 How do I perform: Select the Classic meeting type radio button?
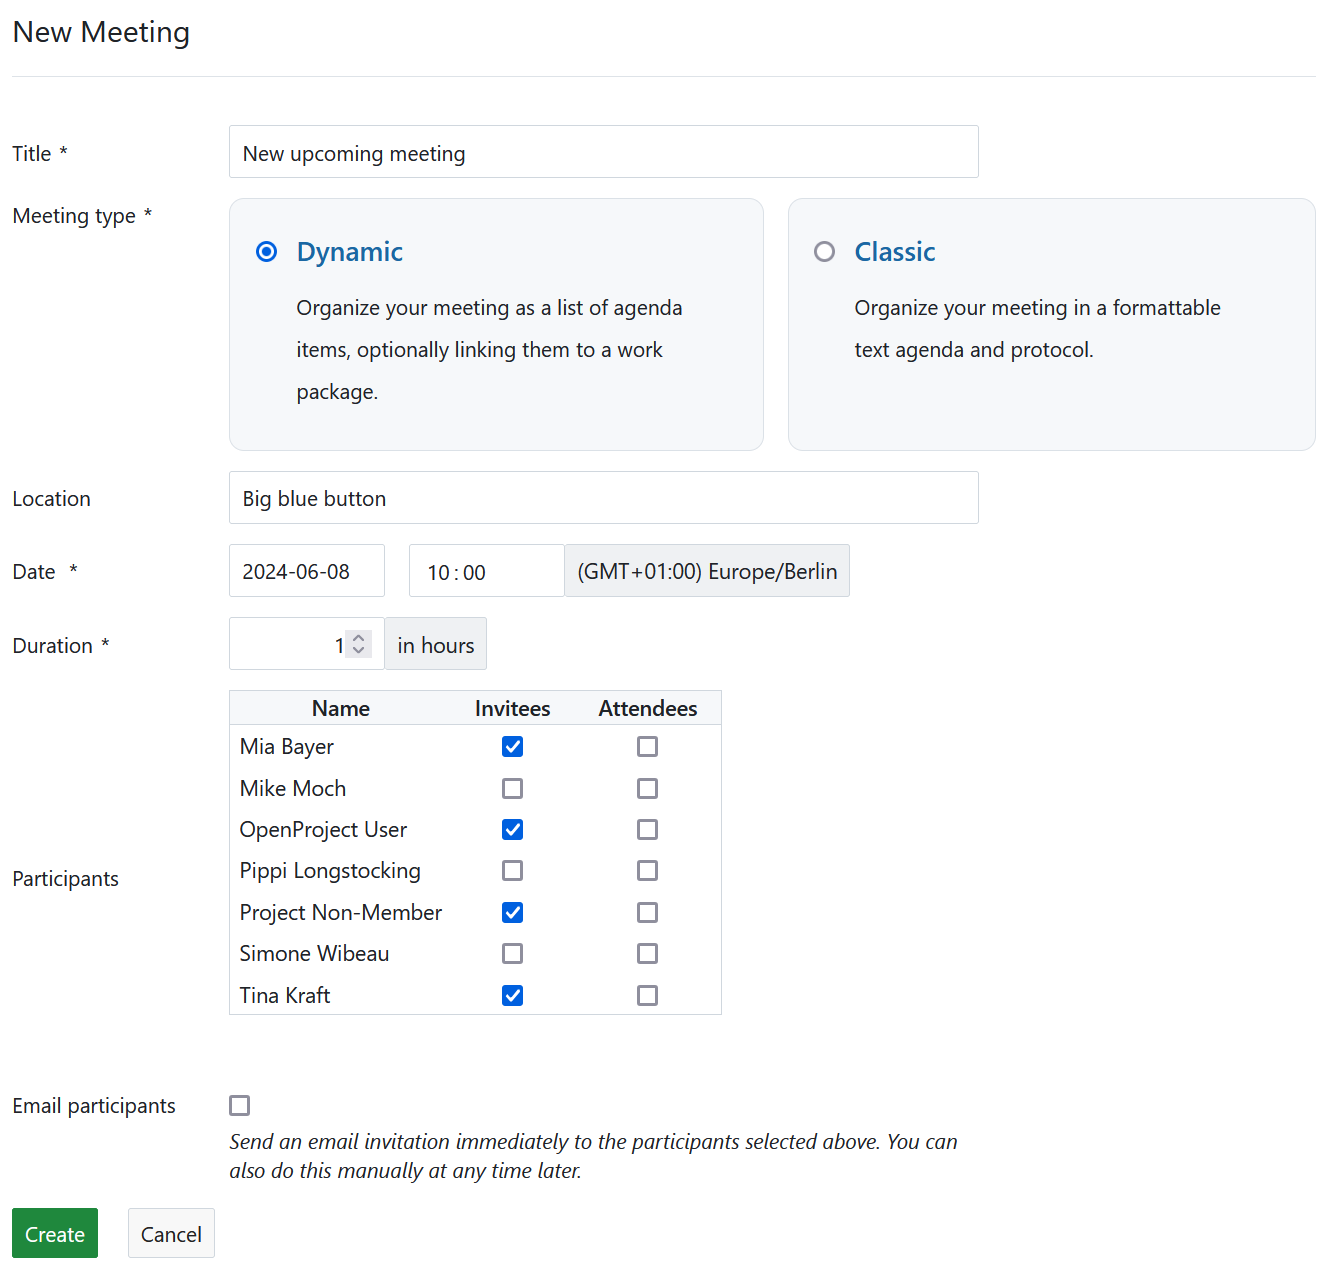824,252
